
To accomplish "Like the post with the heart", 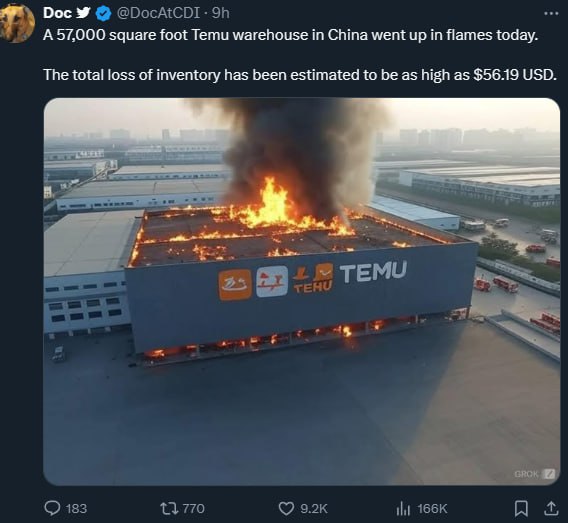I will 286,509.
